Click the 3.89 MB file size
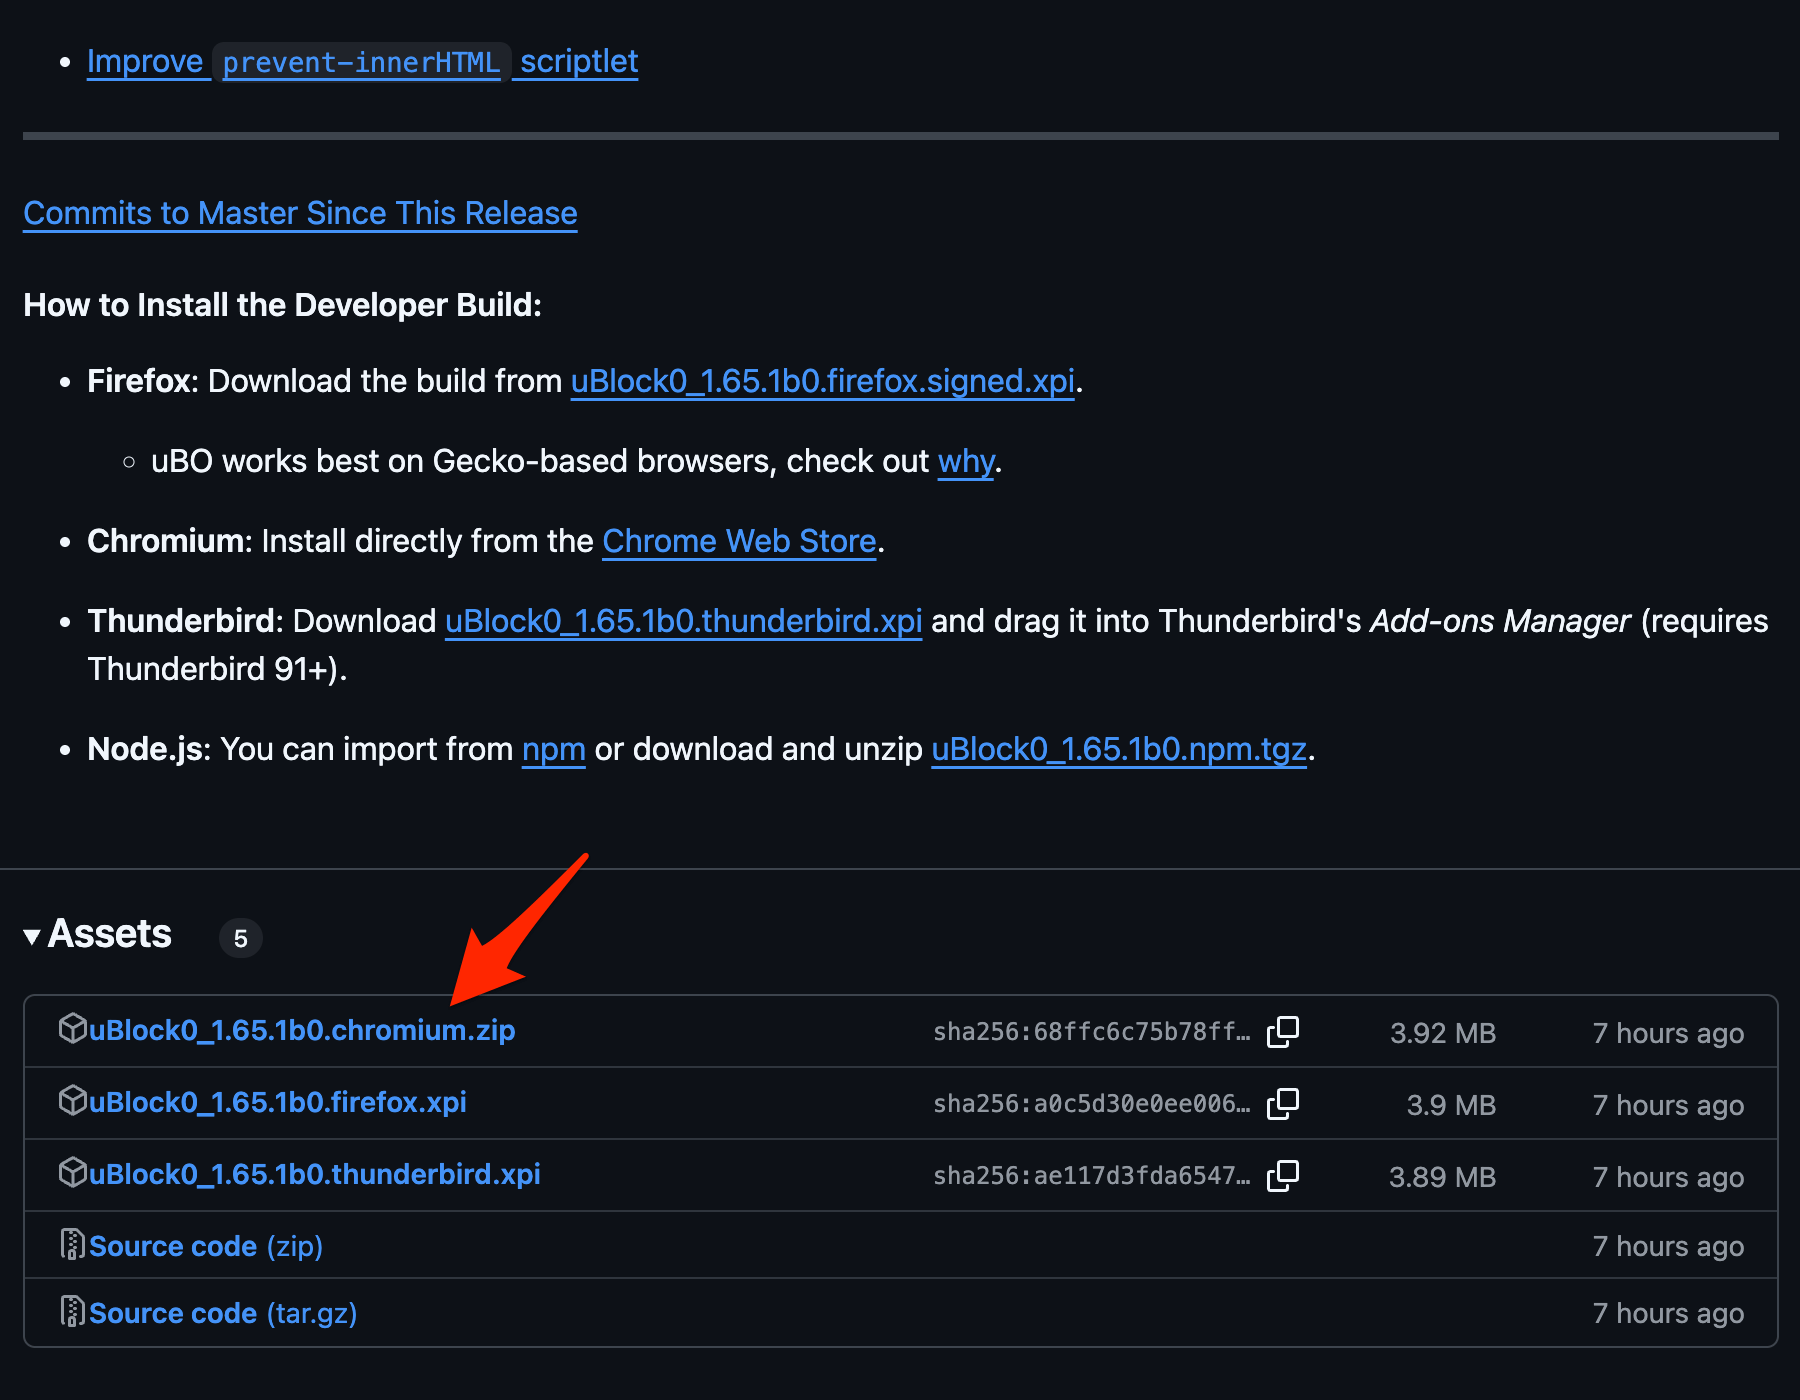This screenshot has width=1800, height=1400. (1442, 1177)
